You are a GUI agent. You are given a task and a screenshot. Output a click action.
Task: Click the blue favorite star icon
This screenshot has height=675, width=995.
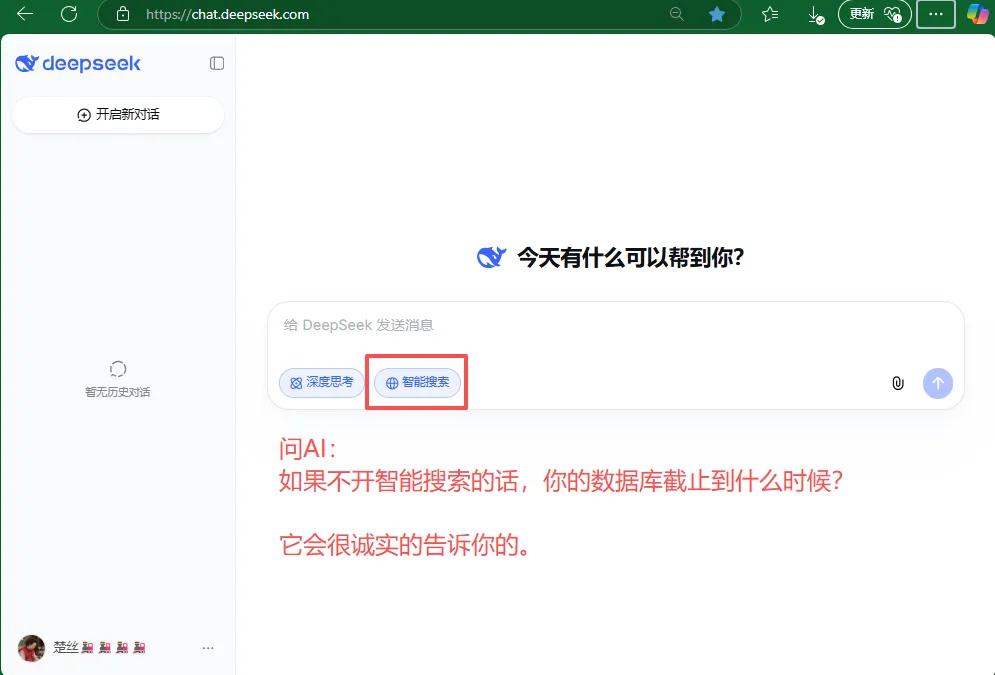coord(717,14)
